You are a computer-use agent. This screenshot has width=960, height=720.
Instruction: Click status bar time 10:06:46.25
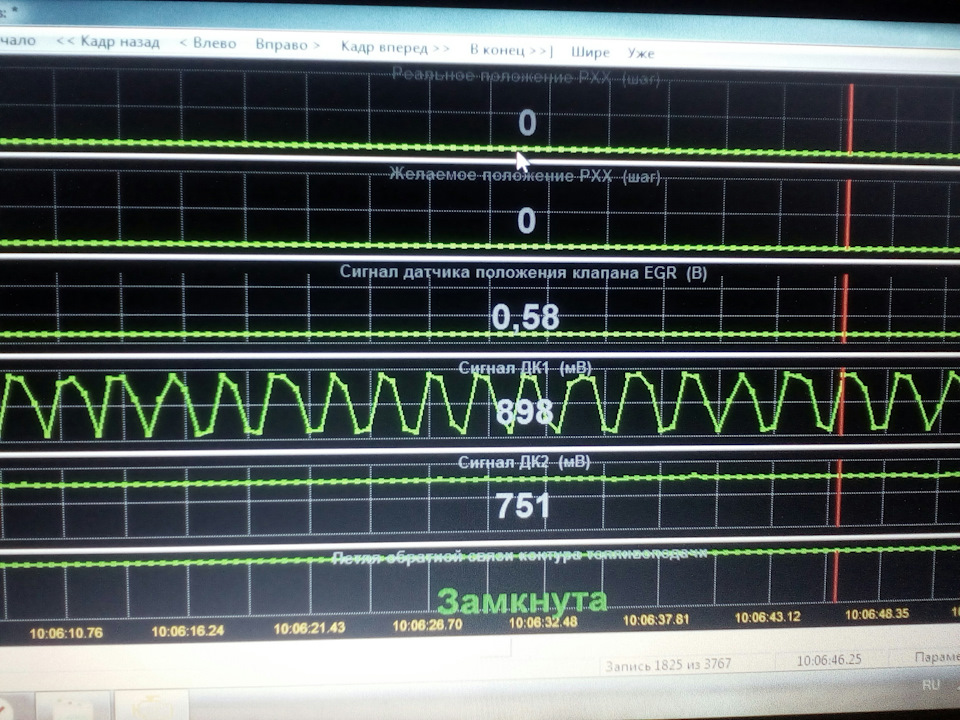tap(829, 660)
